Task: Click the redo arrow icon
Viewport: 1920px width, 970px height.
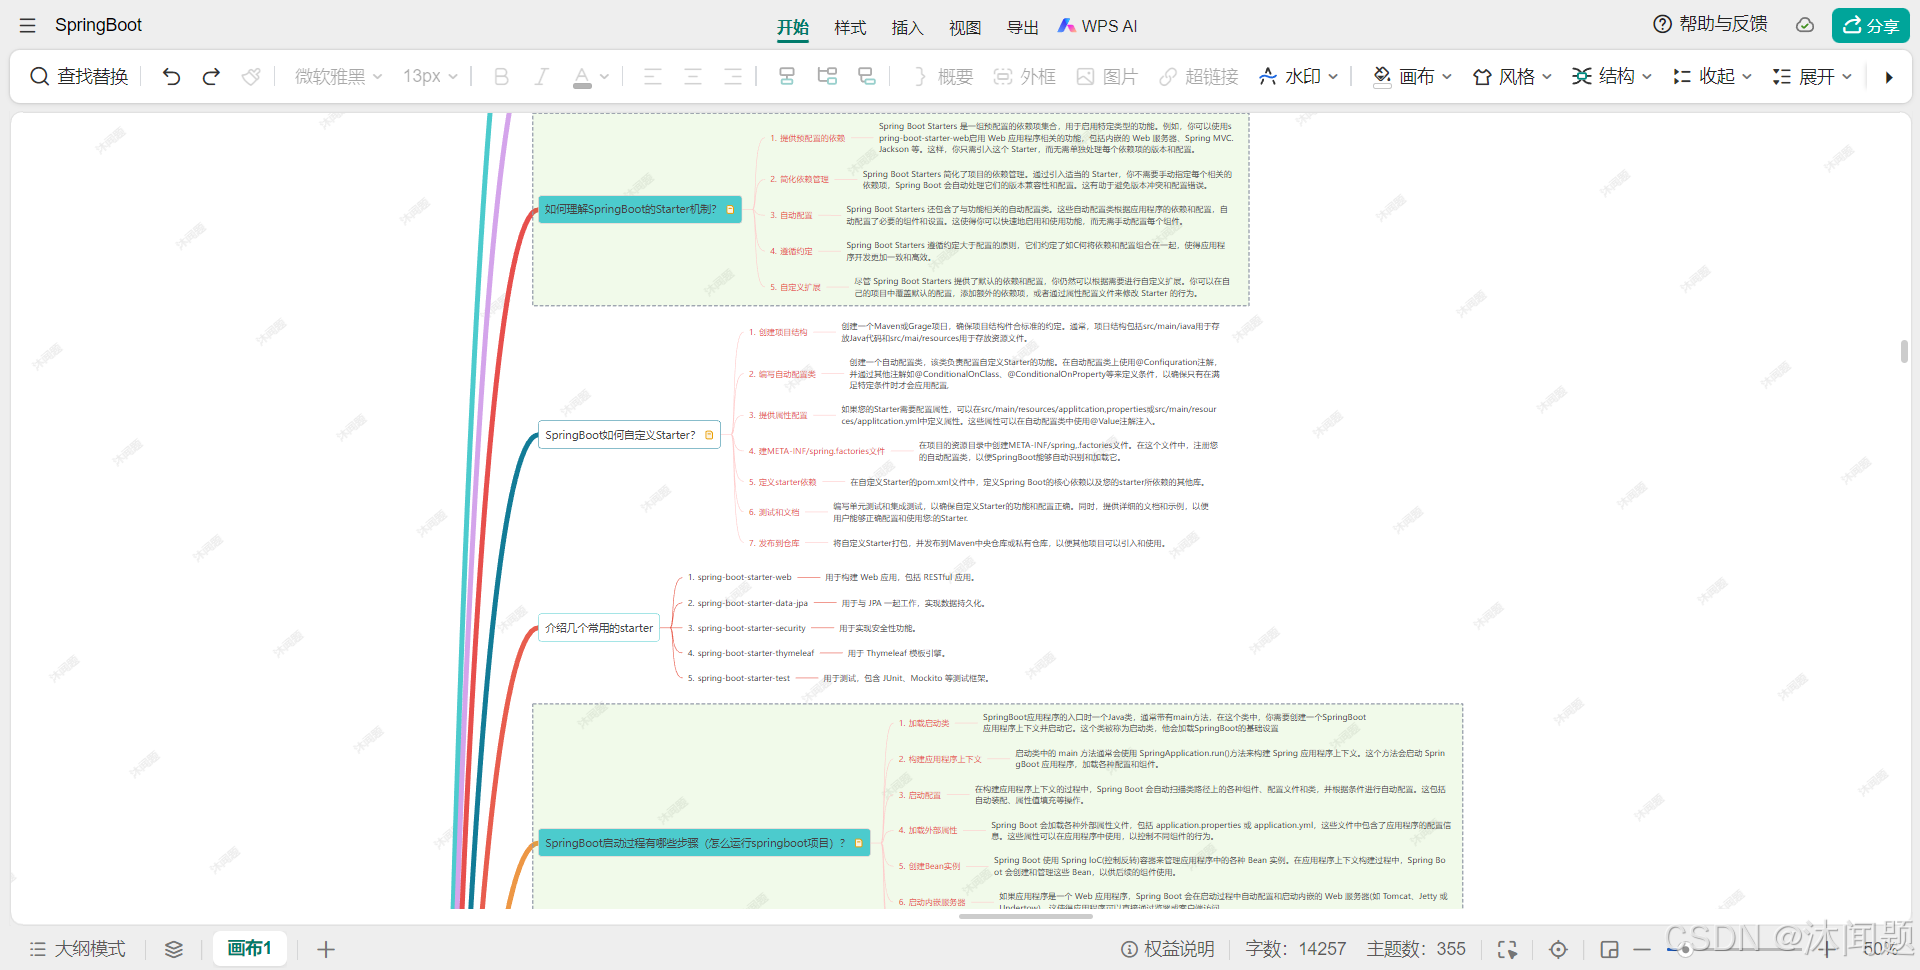Action: pos(211,76)
